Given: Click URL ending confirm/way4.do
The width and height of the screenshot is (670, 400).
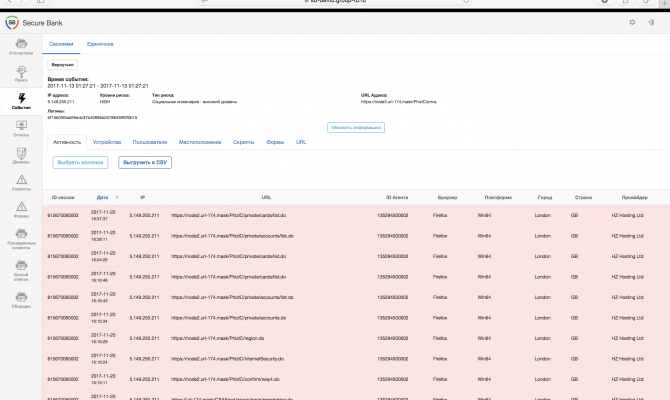Looking at the screenshot, I should tap(225, 379).
